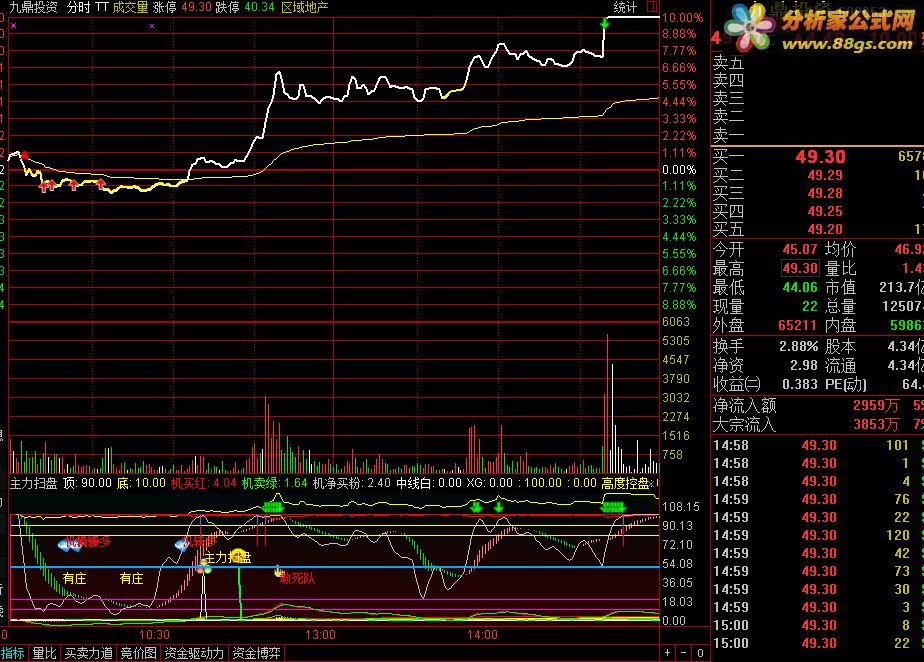Click the 买四 price 49.25
This screenshot has width=924, height=662.
tap(825, 211)
